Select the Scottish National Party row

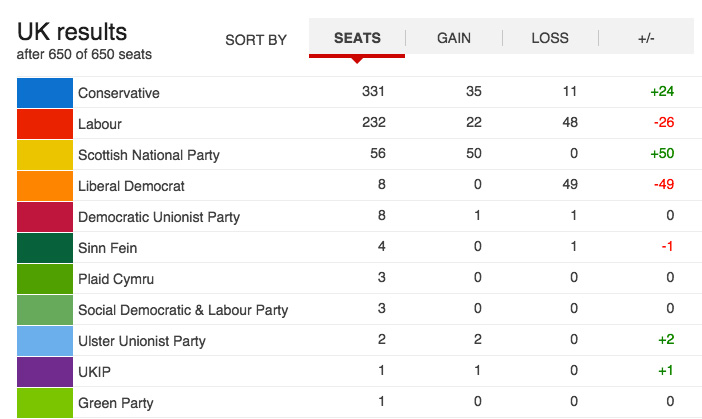click(149, 155)
